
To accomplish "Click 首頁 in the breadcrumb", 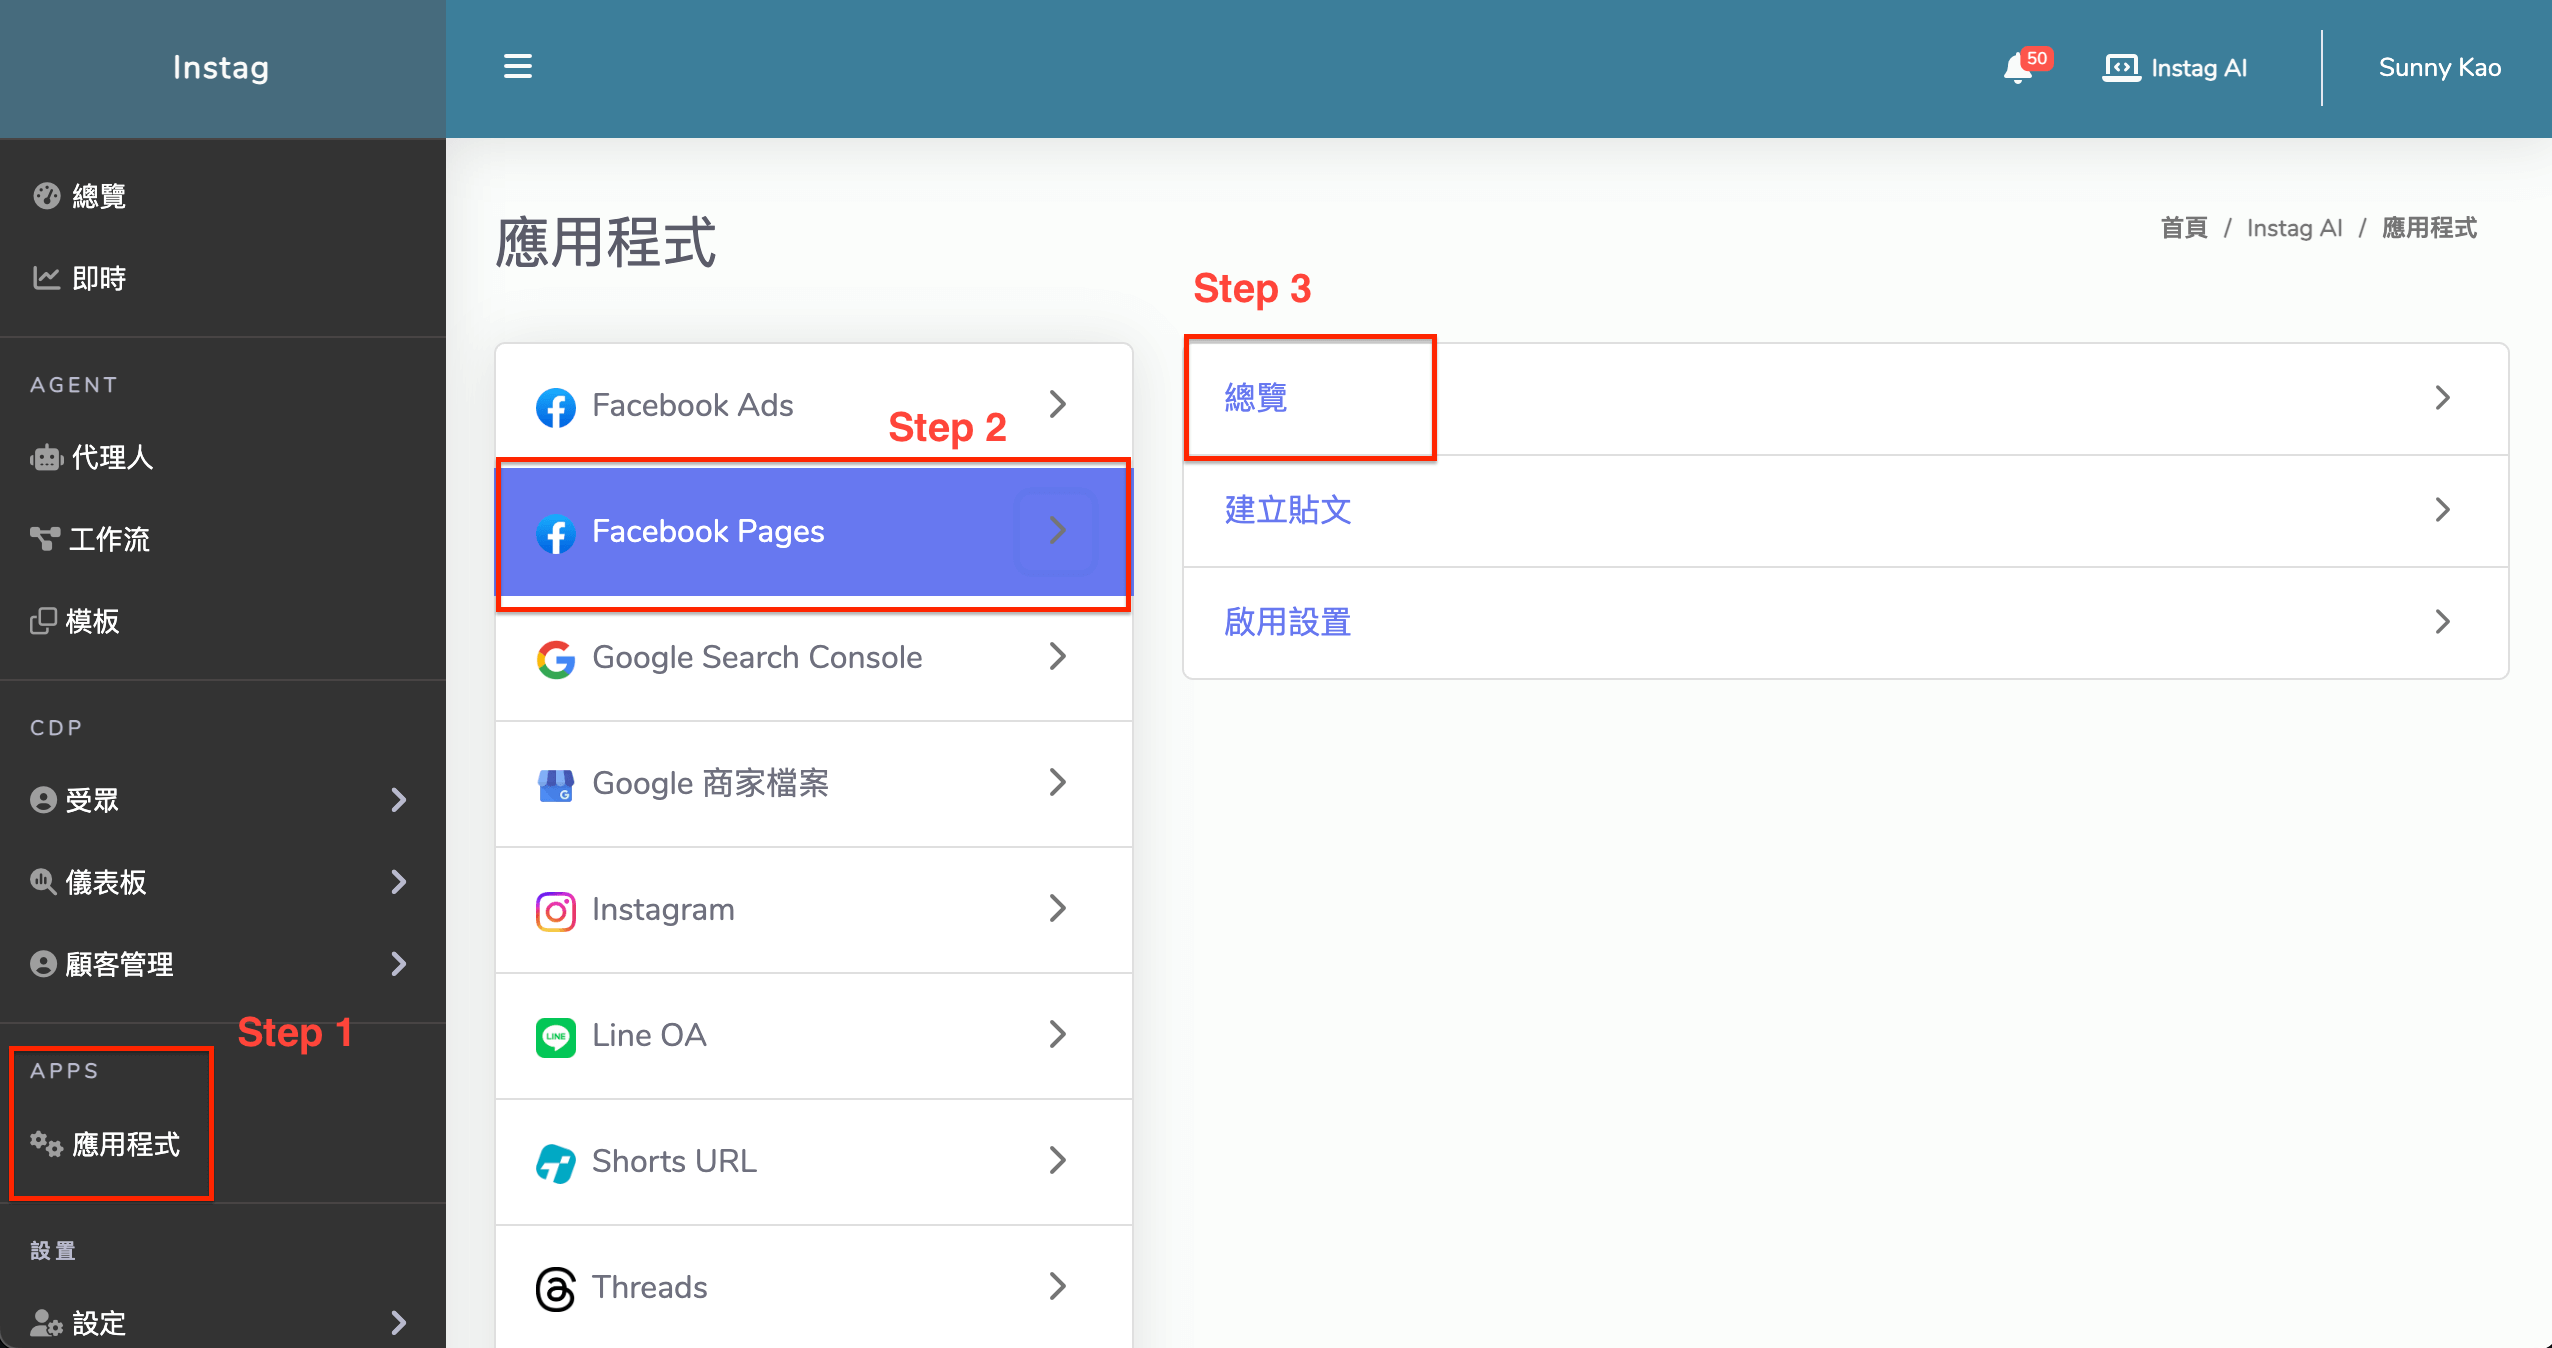I will tap(2184, 228).
